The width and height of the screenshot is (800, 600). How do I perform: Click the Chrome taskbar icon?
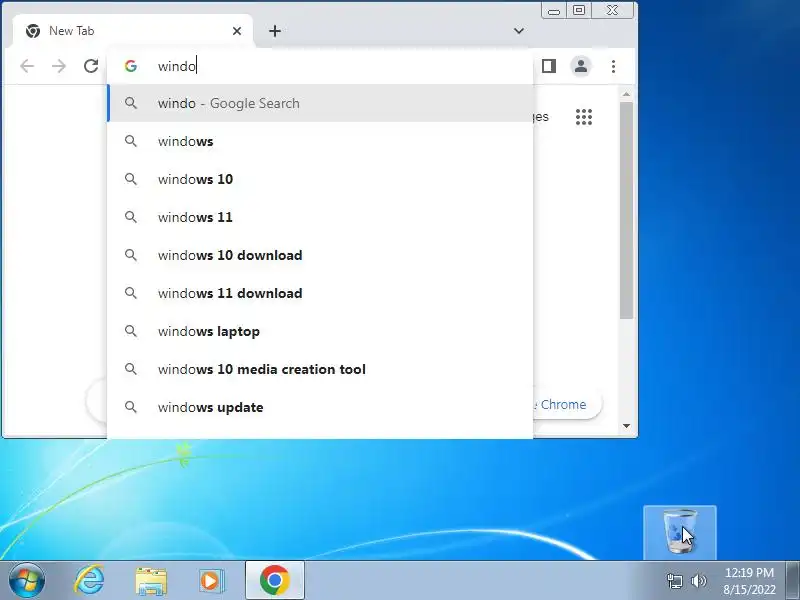coord(275,580)
